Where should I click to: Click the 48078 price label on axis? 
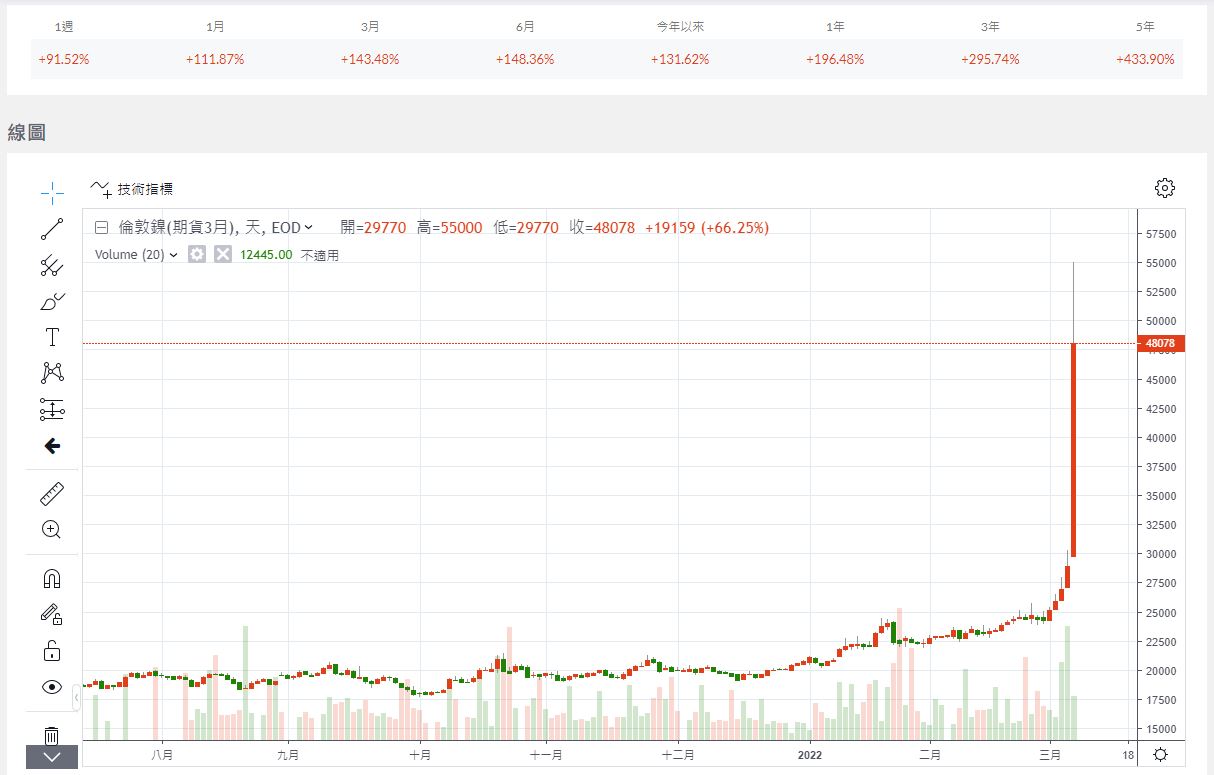click(x=1160, y=344)
